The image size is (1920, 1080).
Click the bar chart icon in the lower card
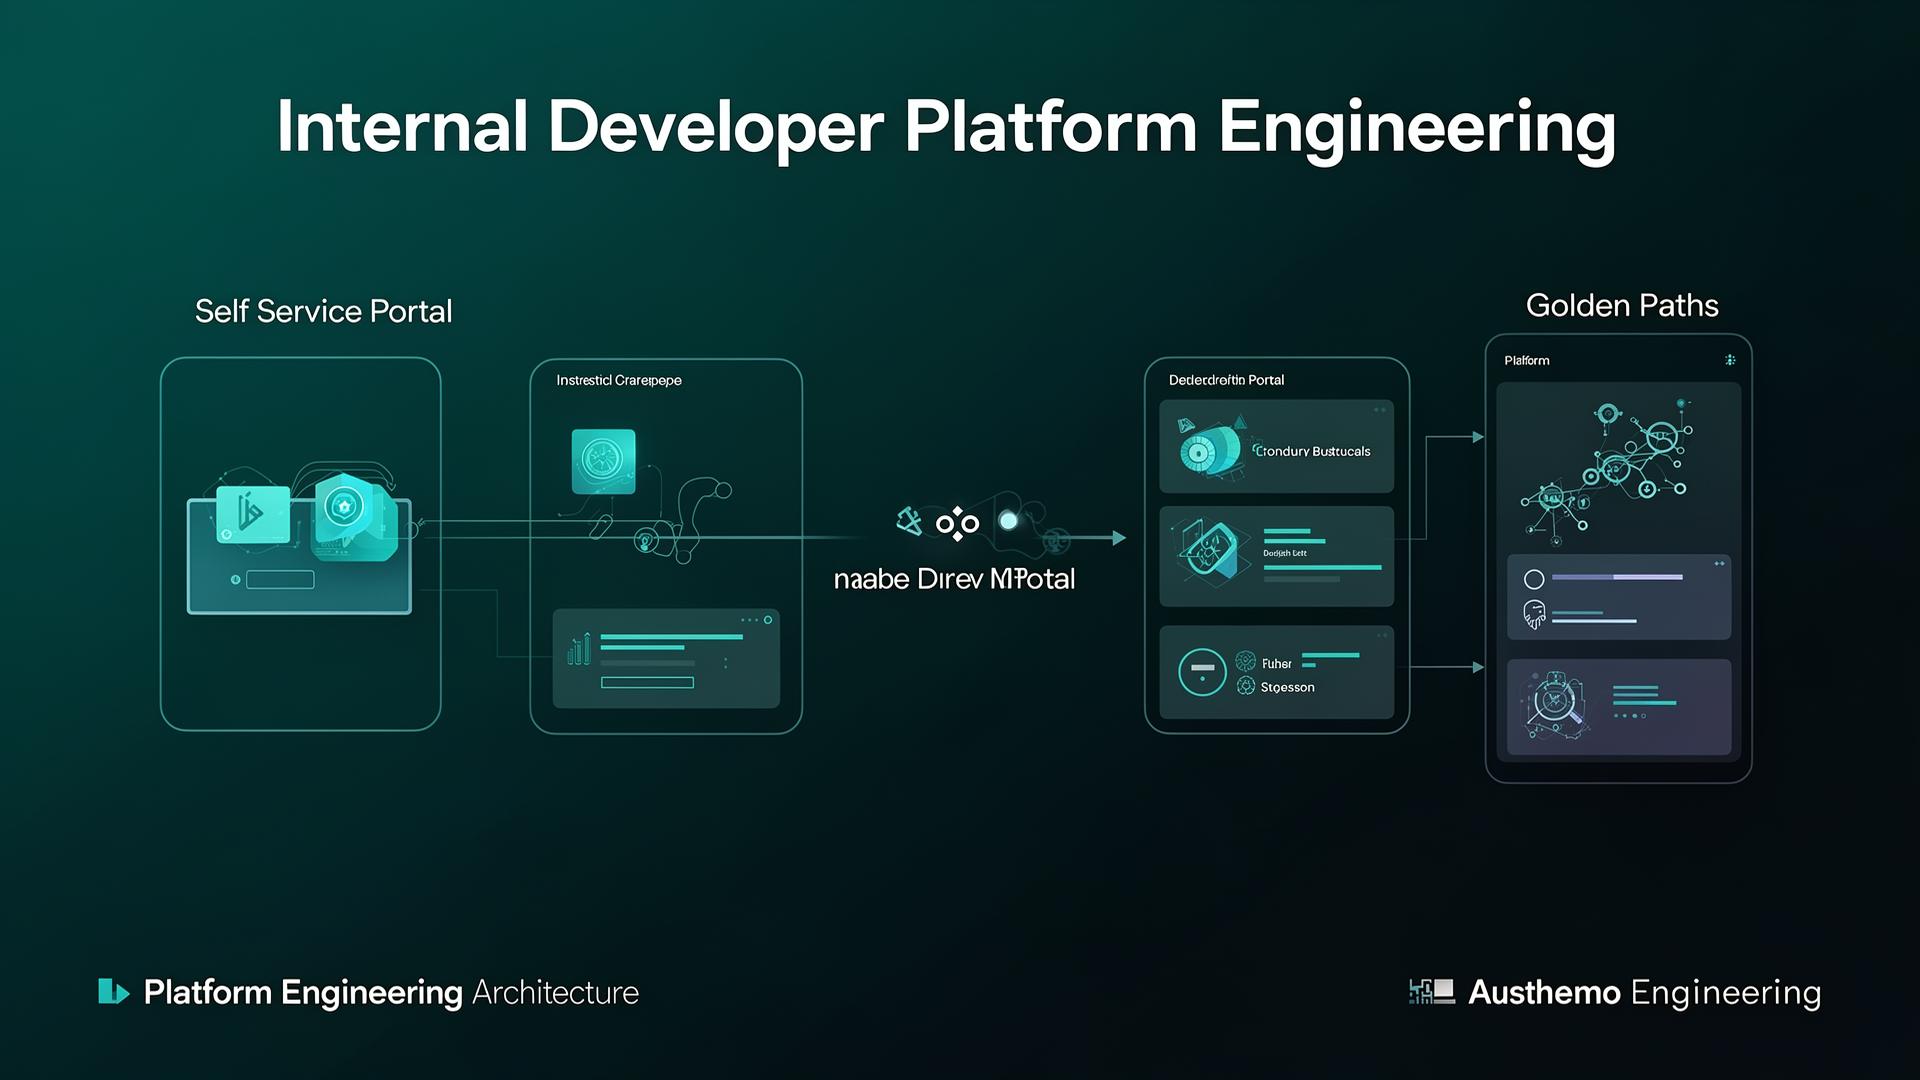coord(579,649)
